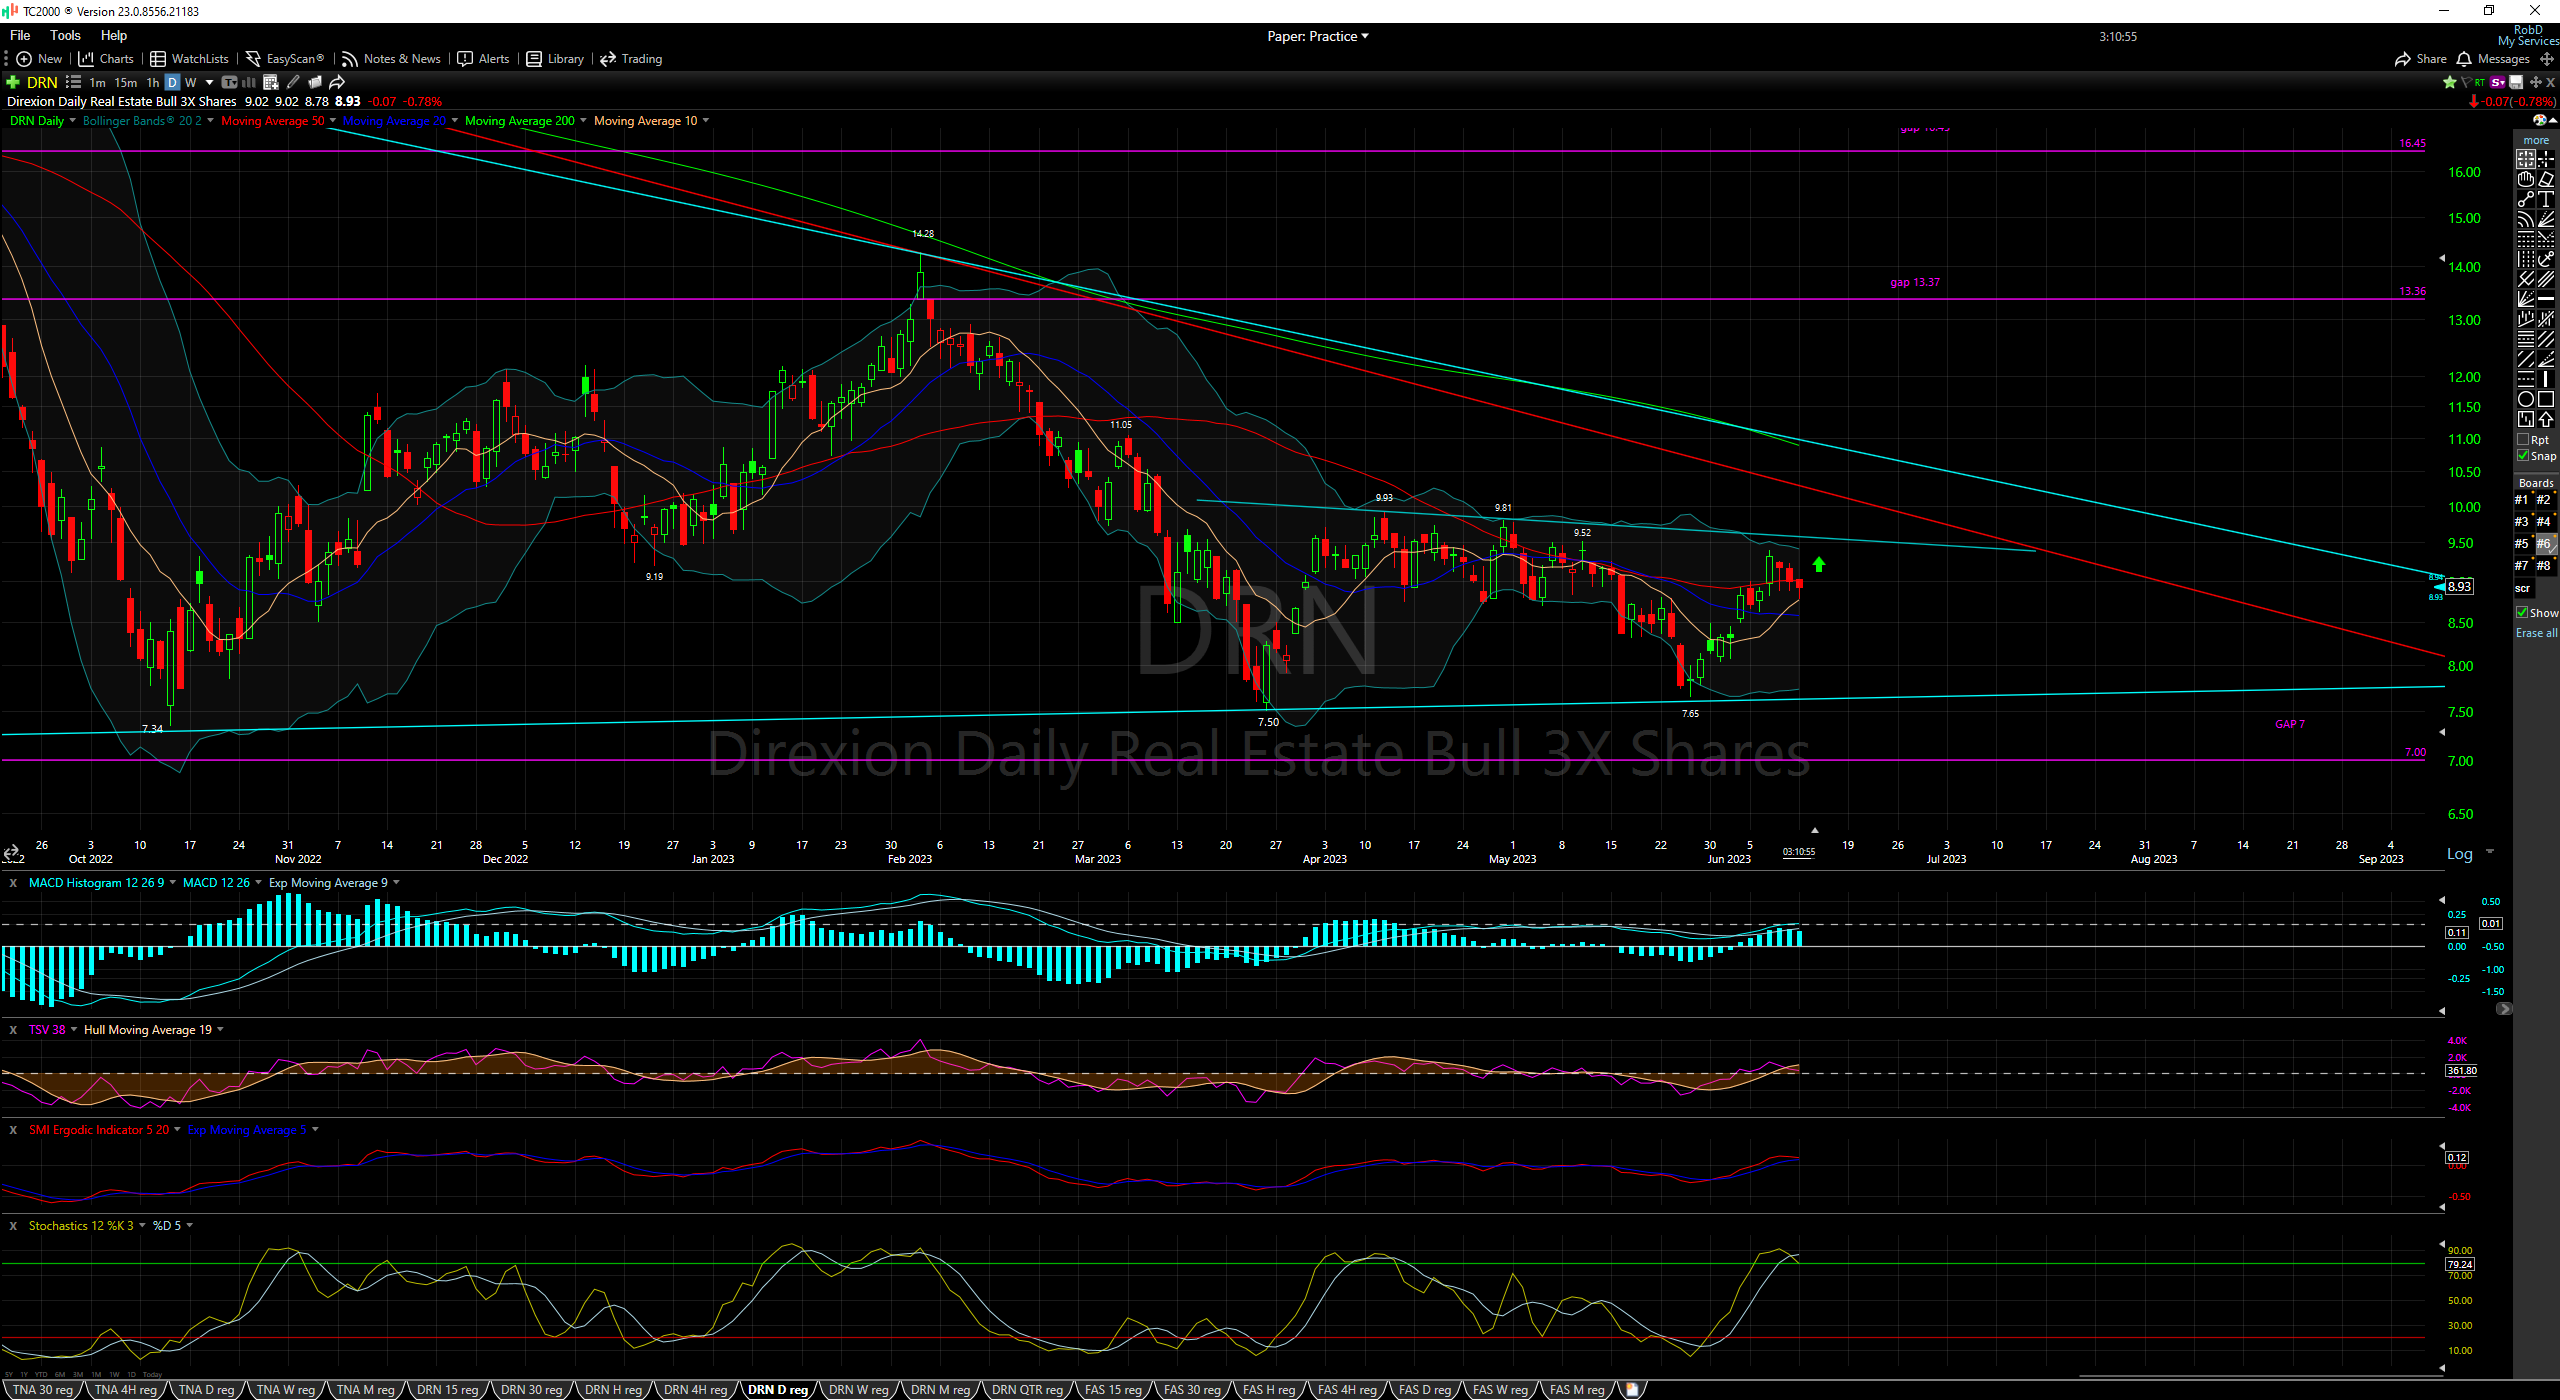Switch to the DRN W reg tab

pos(858,1390)
